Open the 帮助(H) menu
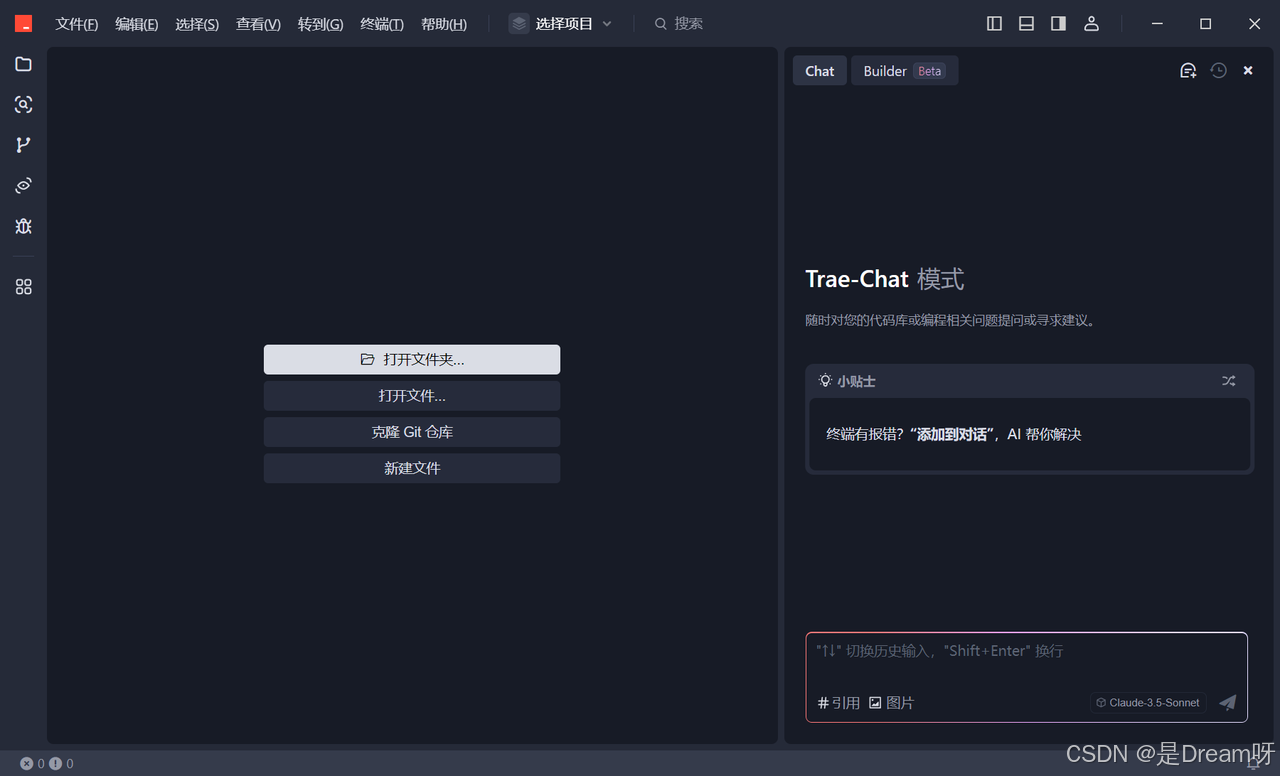This screenshot has width=1280, height=776. (x=444, y=24)
